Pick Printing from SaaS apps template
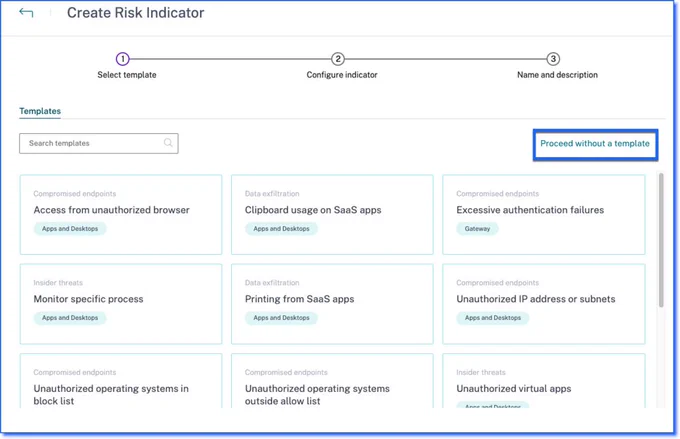 pyautogui.click(x=332, y=304)
